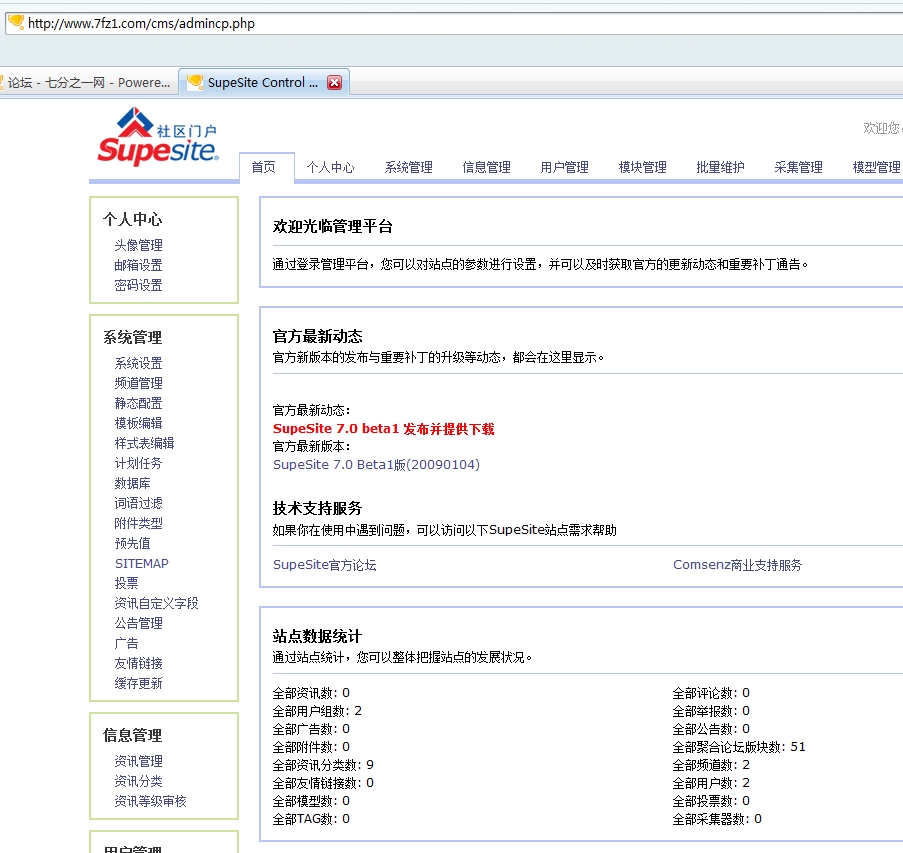This screenshot has width=903, height=853.
Task: Open 资讯分类 in the sidebar
Action: [138, 781]
